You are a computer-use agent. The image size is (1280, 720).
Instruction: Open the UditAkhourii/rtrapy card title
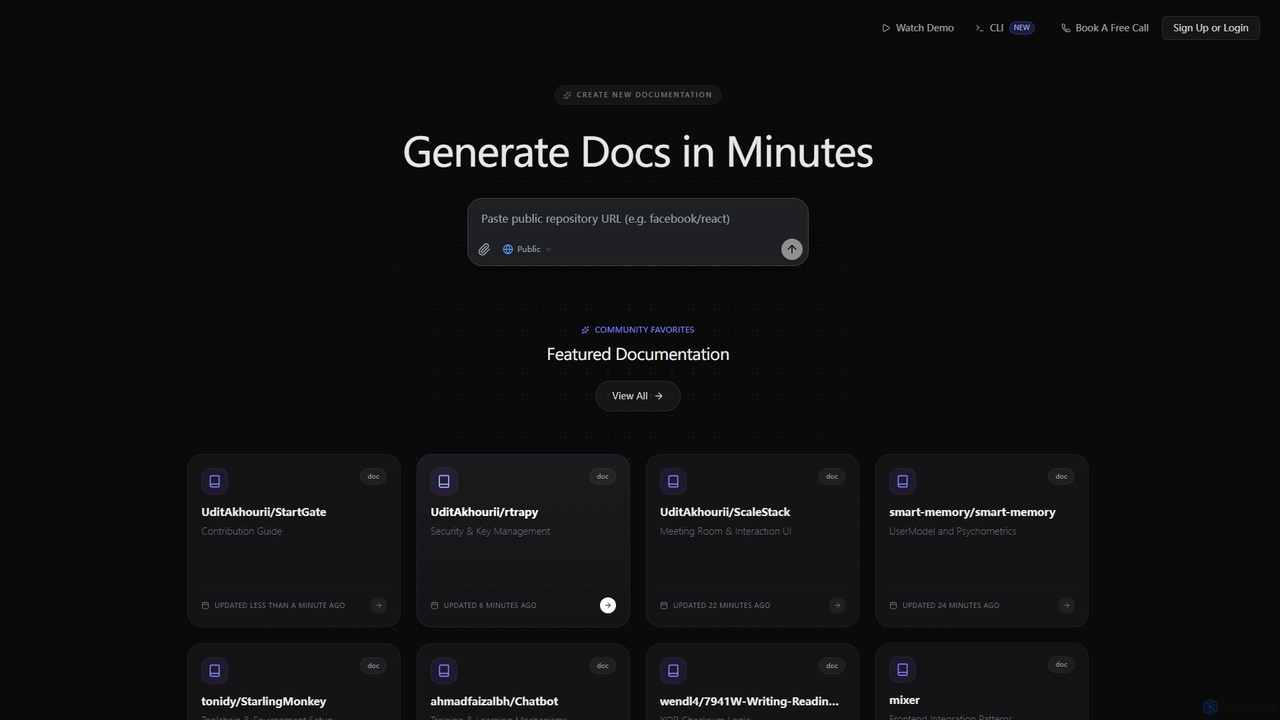click(x=485, y=512)
